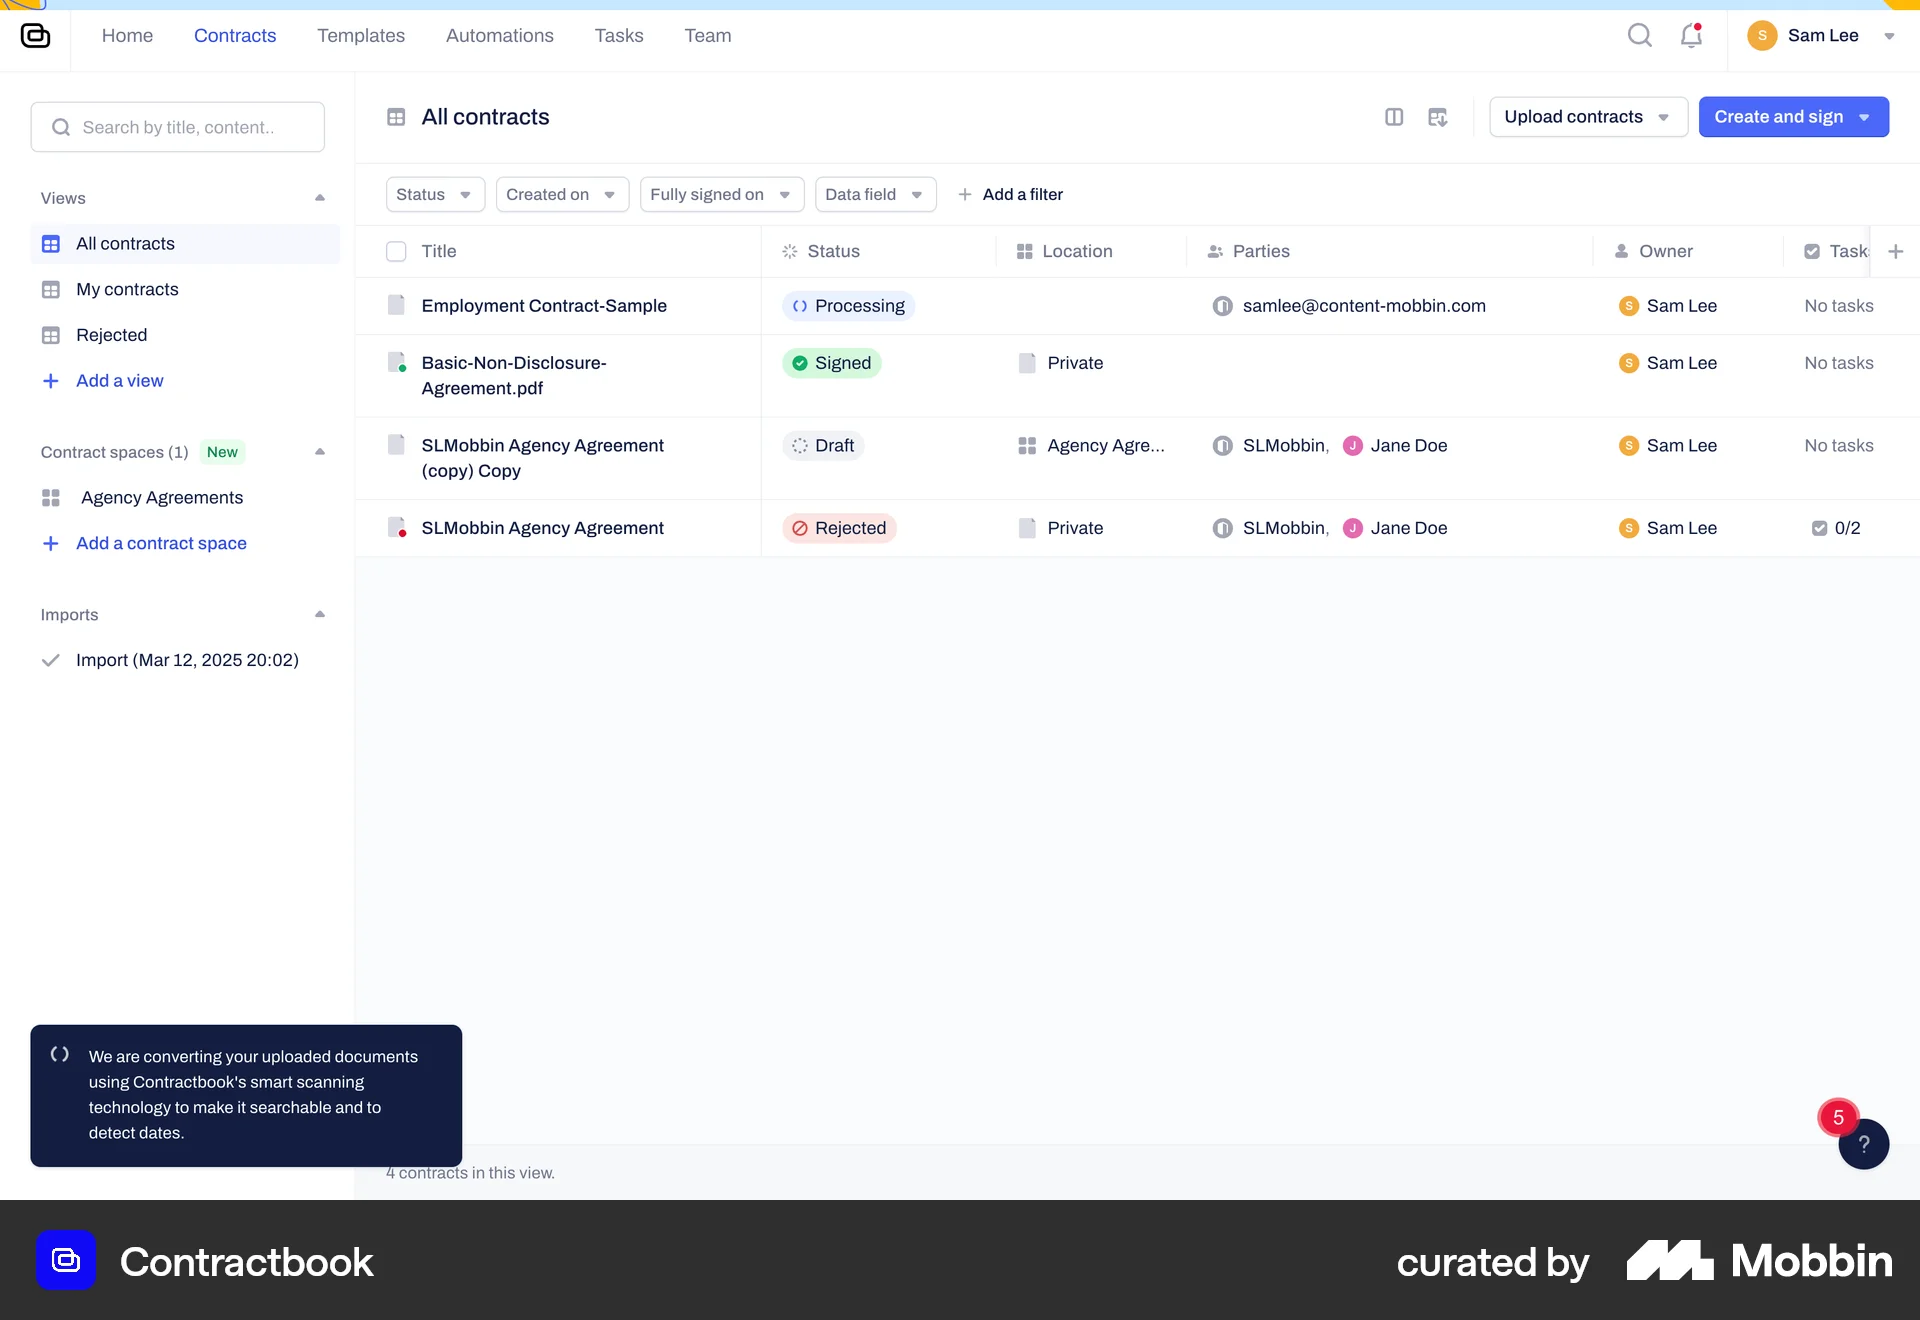Switch to the Templates tab
The width and height of the screenshot is (1920, 1320).
361,35
